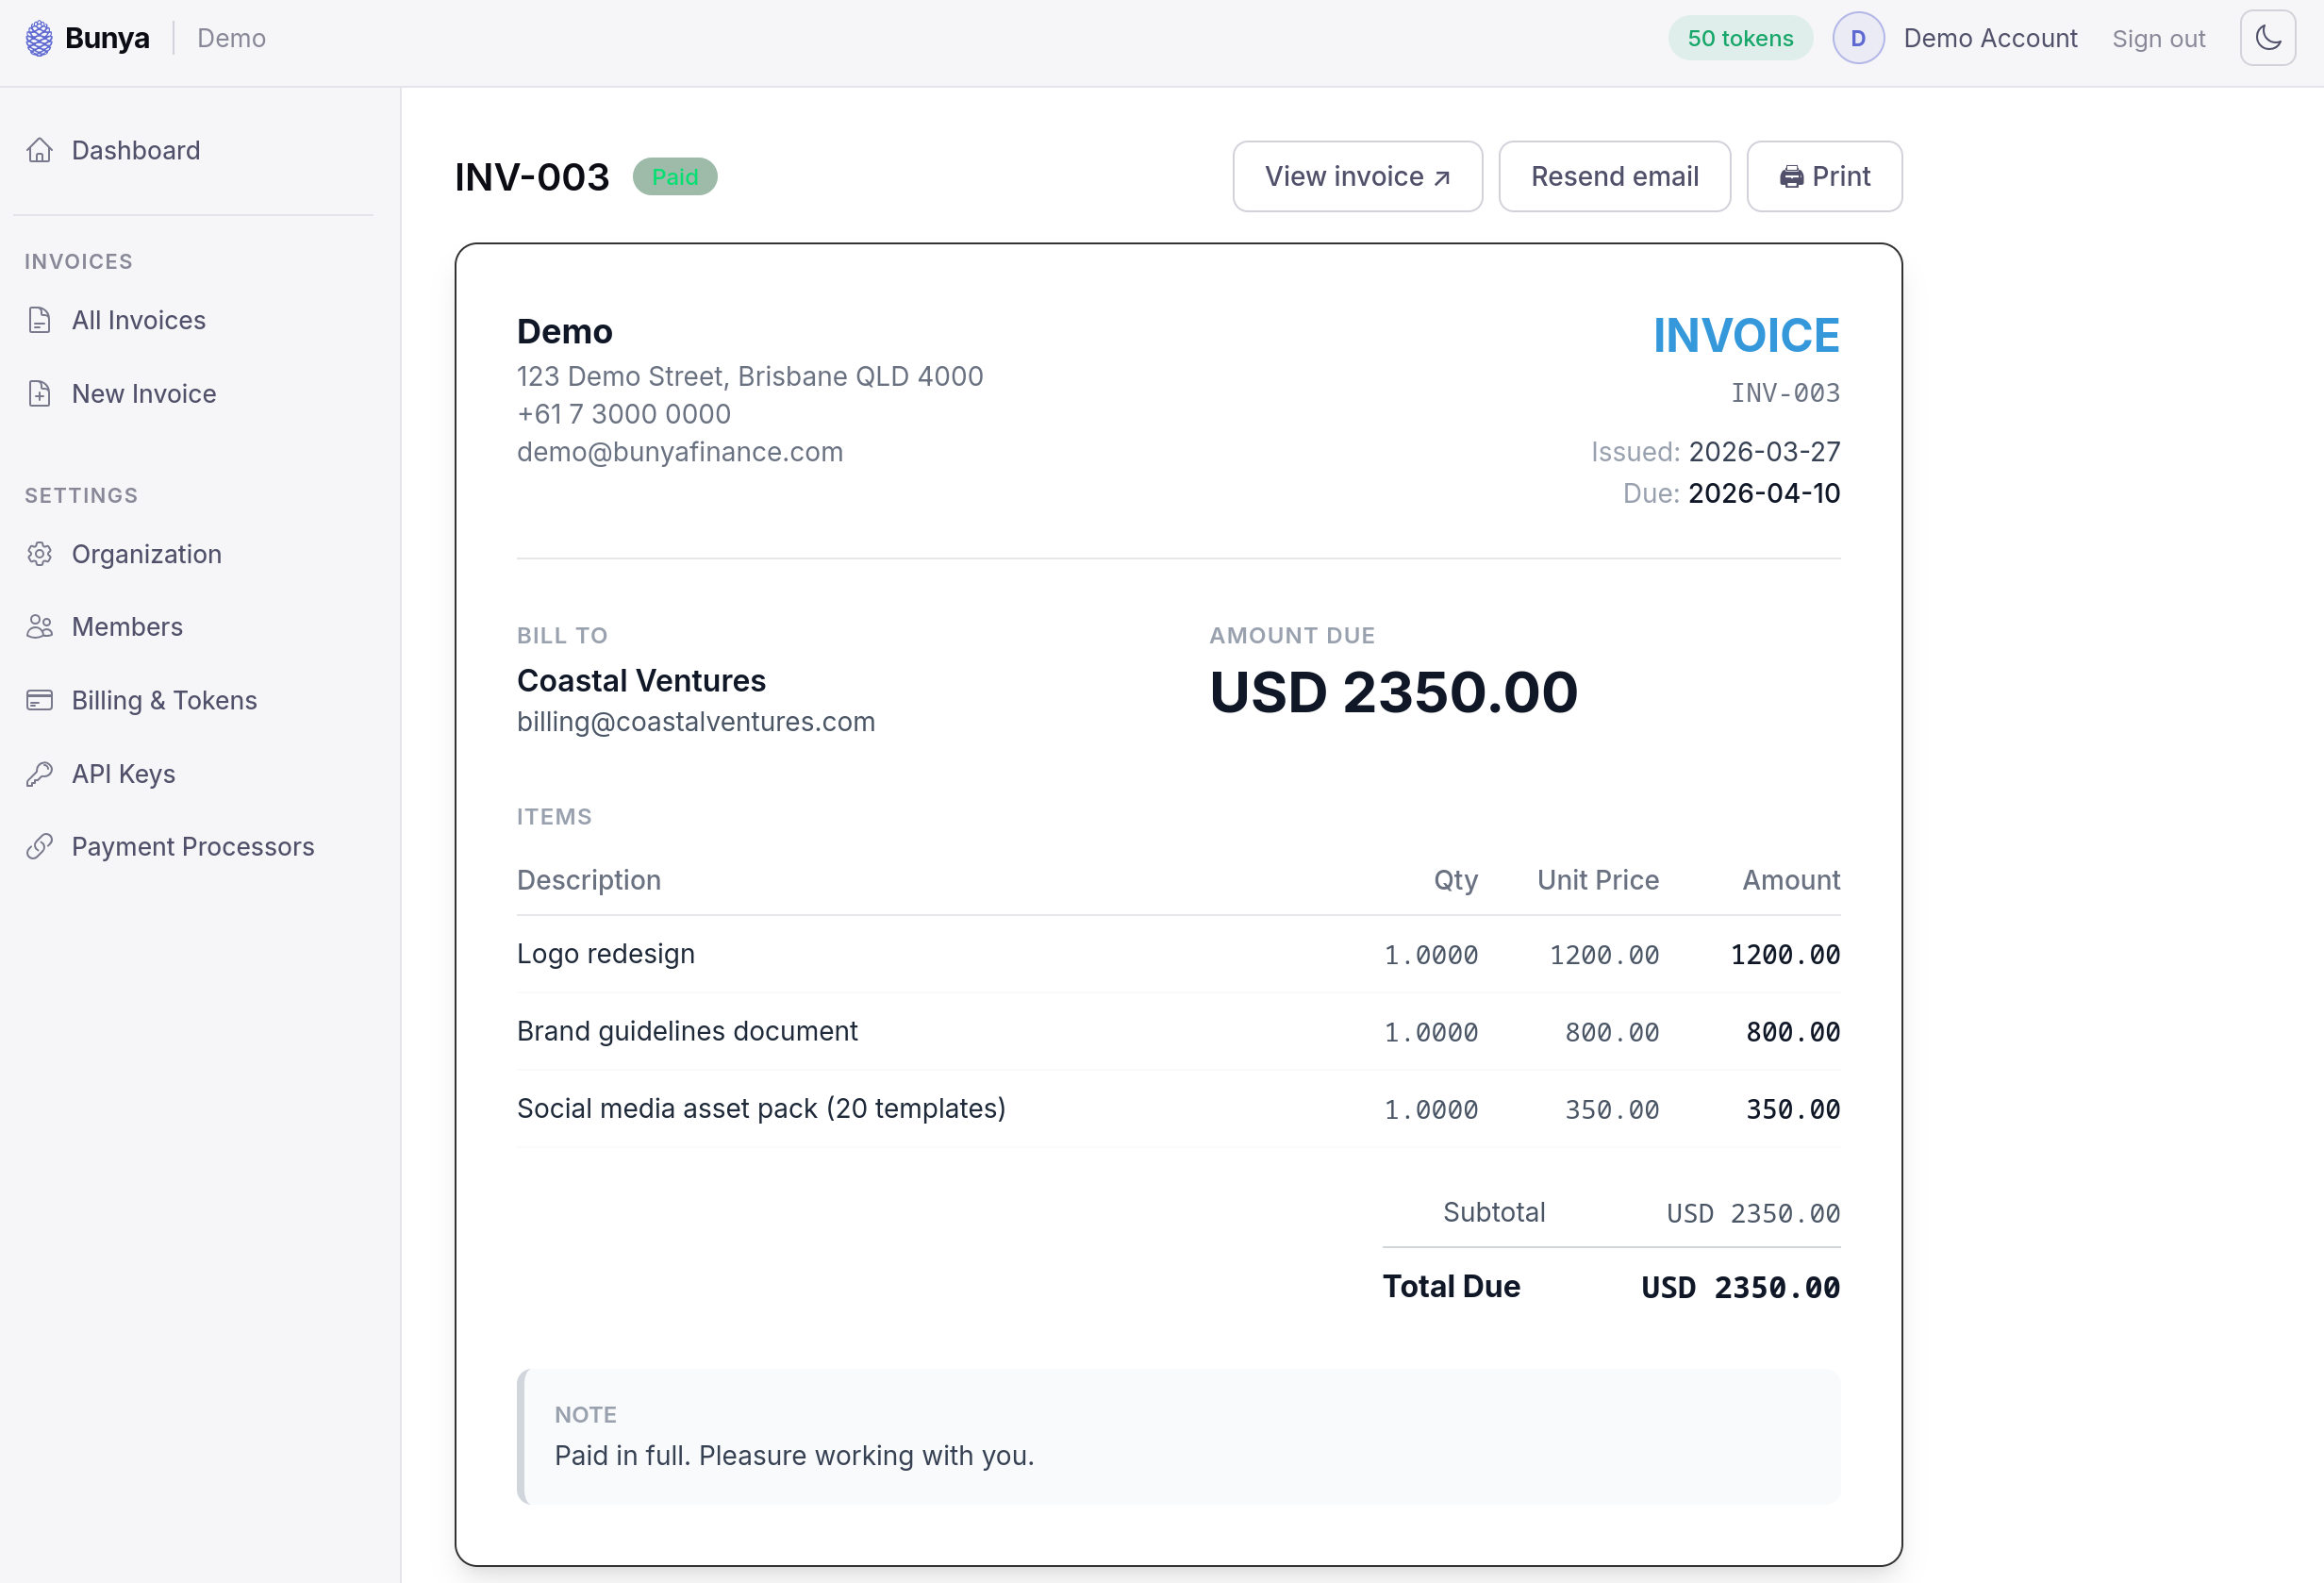
Task: Click the 50 tokens badge
Action: click(1740, 38)
